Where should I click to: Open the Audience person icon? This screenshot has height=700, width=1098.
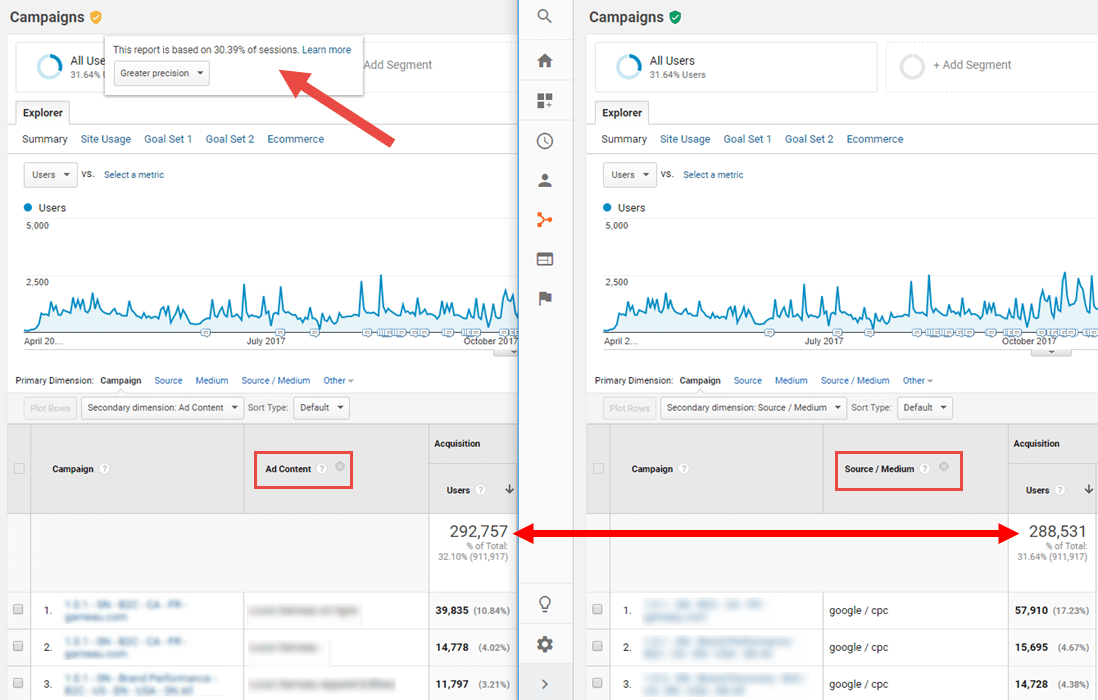tap(545, 181)
